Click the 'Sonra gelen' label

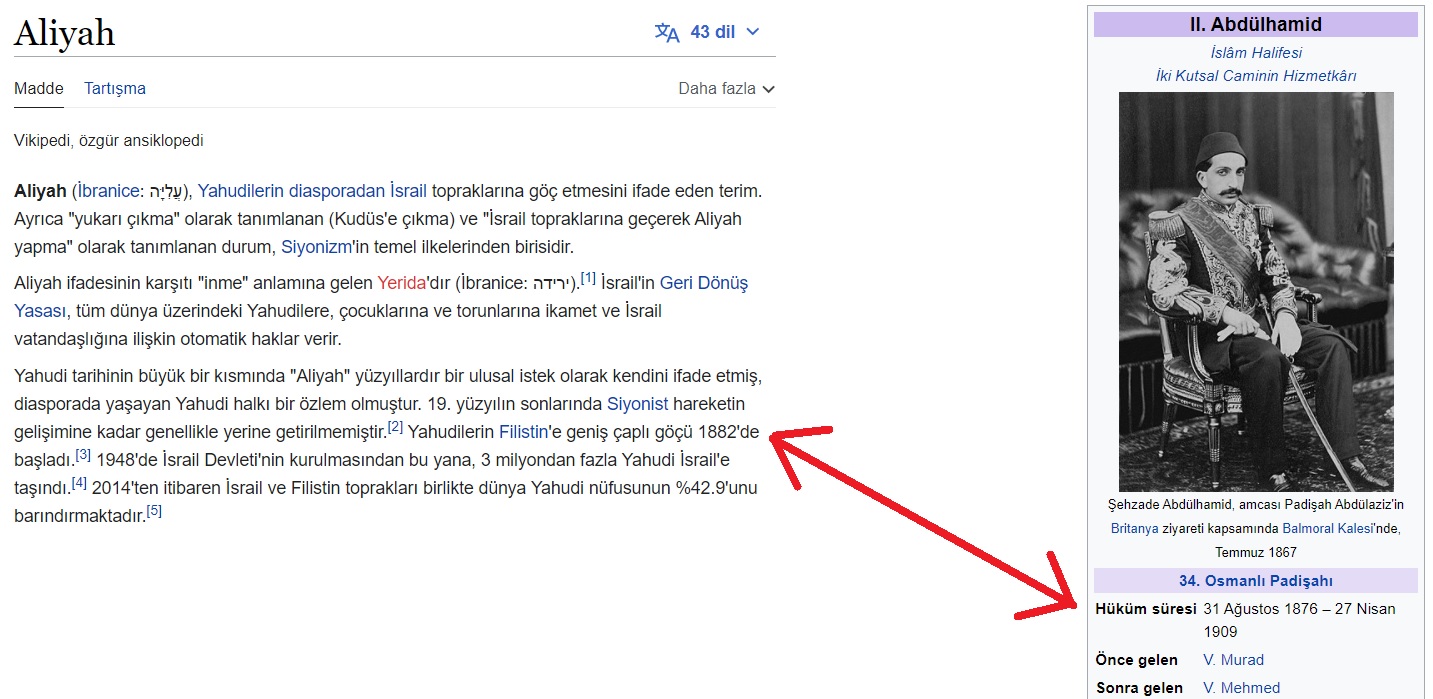click(1139, 688)
